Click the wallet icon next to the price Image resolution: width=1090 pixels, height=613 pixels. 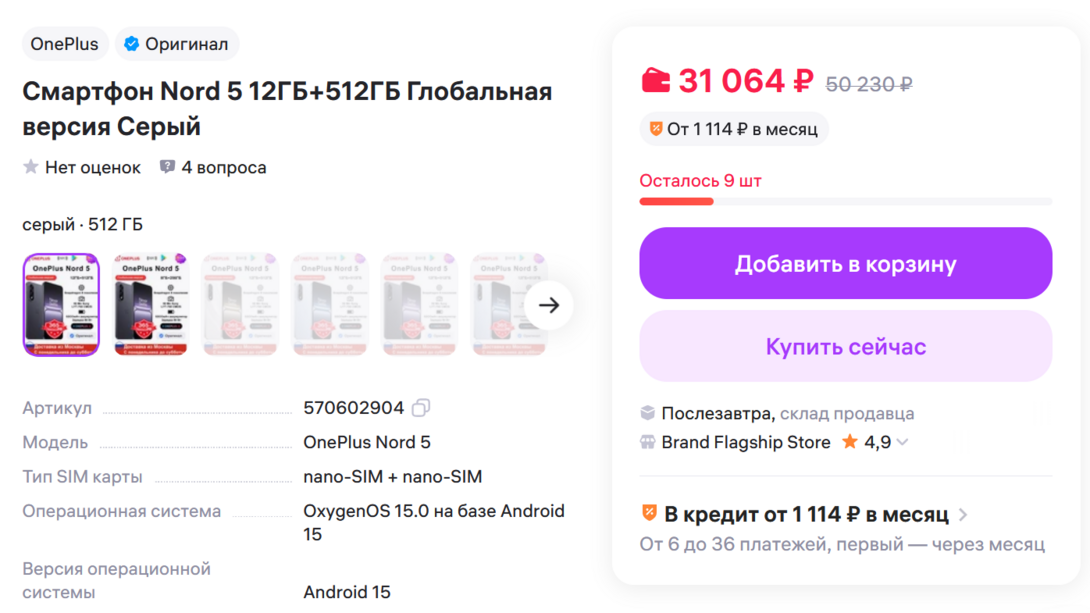click(655, 80)
